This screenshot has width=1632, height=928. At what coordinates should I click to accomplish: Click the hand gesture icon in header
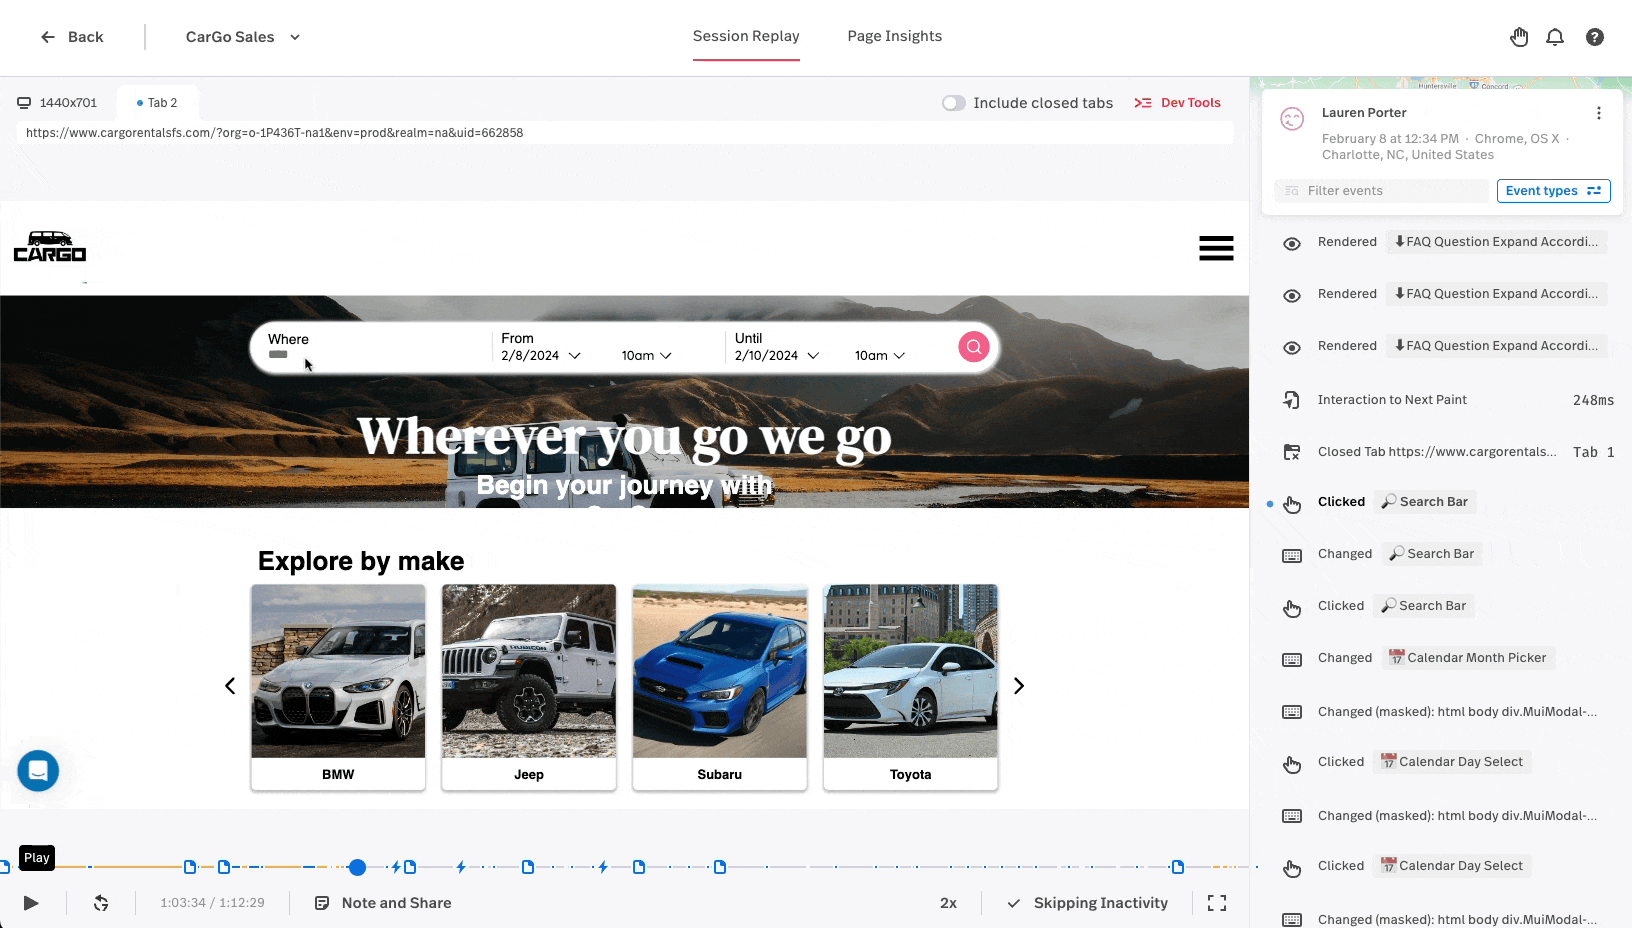tap(1518, 37)
